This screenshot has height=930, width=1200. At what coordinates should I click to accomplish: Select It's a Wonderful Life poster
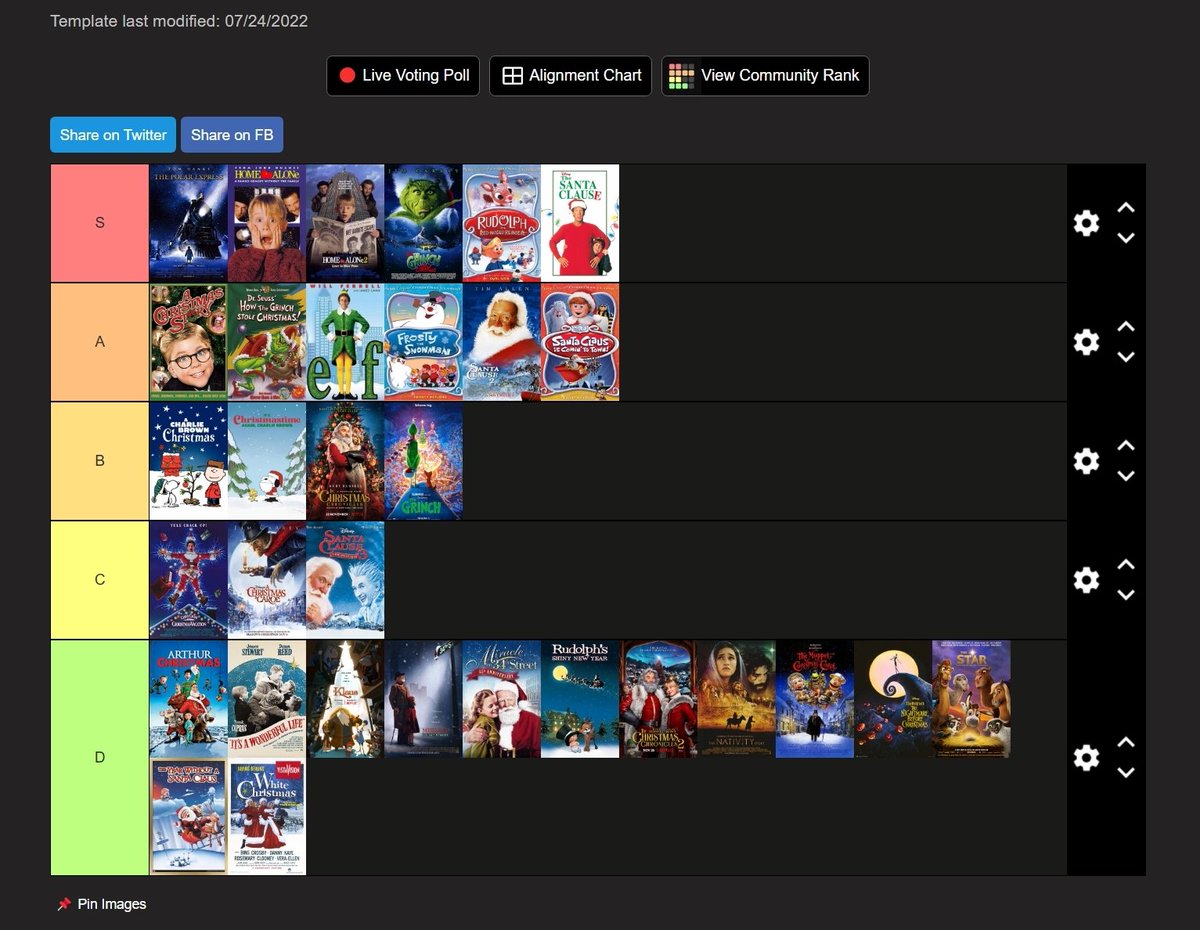click(x=267, y=699)
